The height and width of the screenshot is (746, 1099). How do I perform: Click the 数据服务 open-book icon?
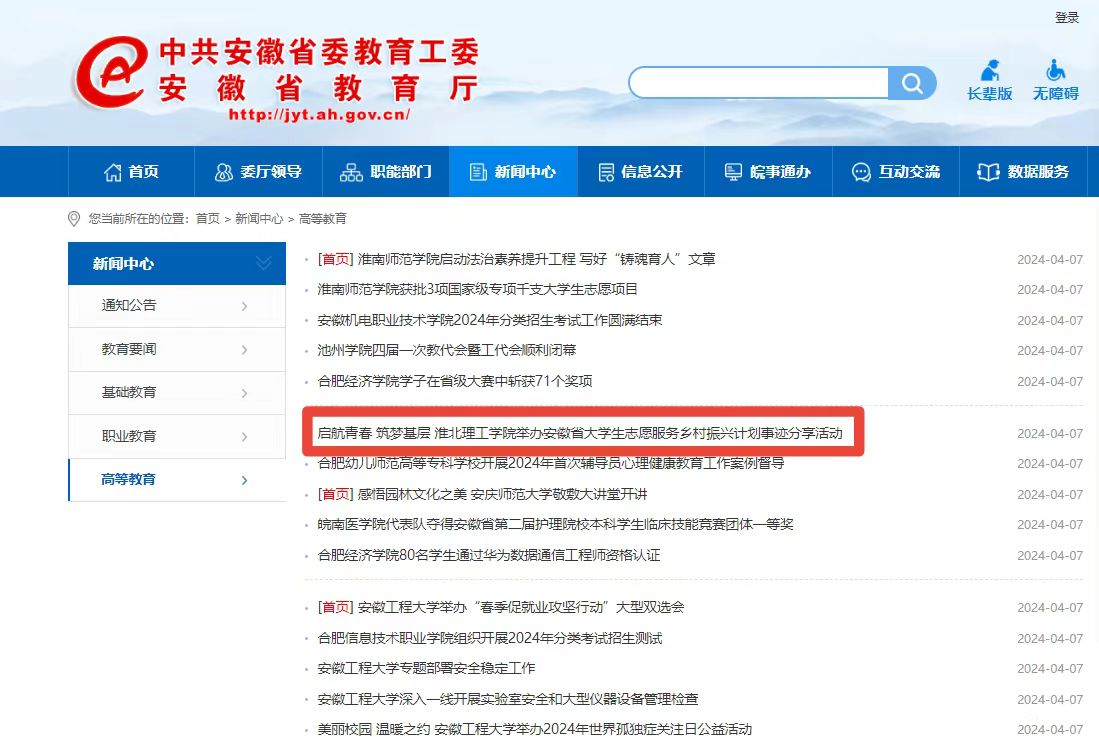click(x=988, y=172)
